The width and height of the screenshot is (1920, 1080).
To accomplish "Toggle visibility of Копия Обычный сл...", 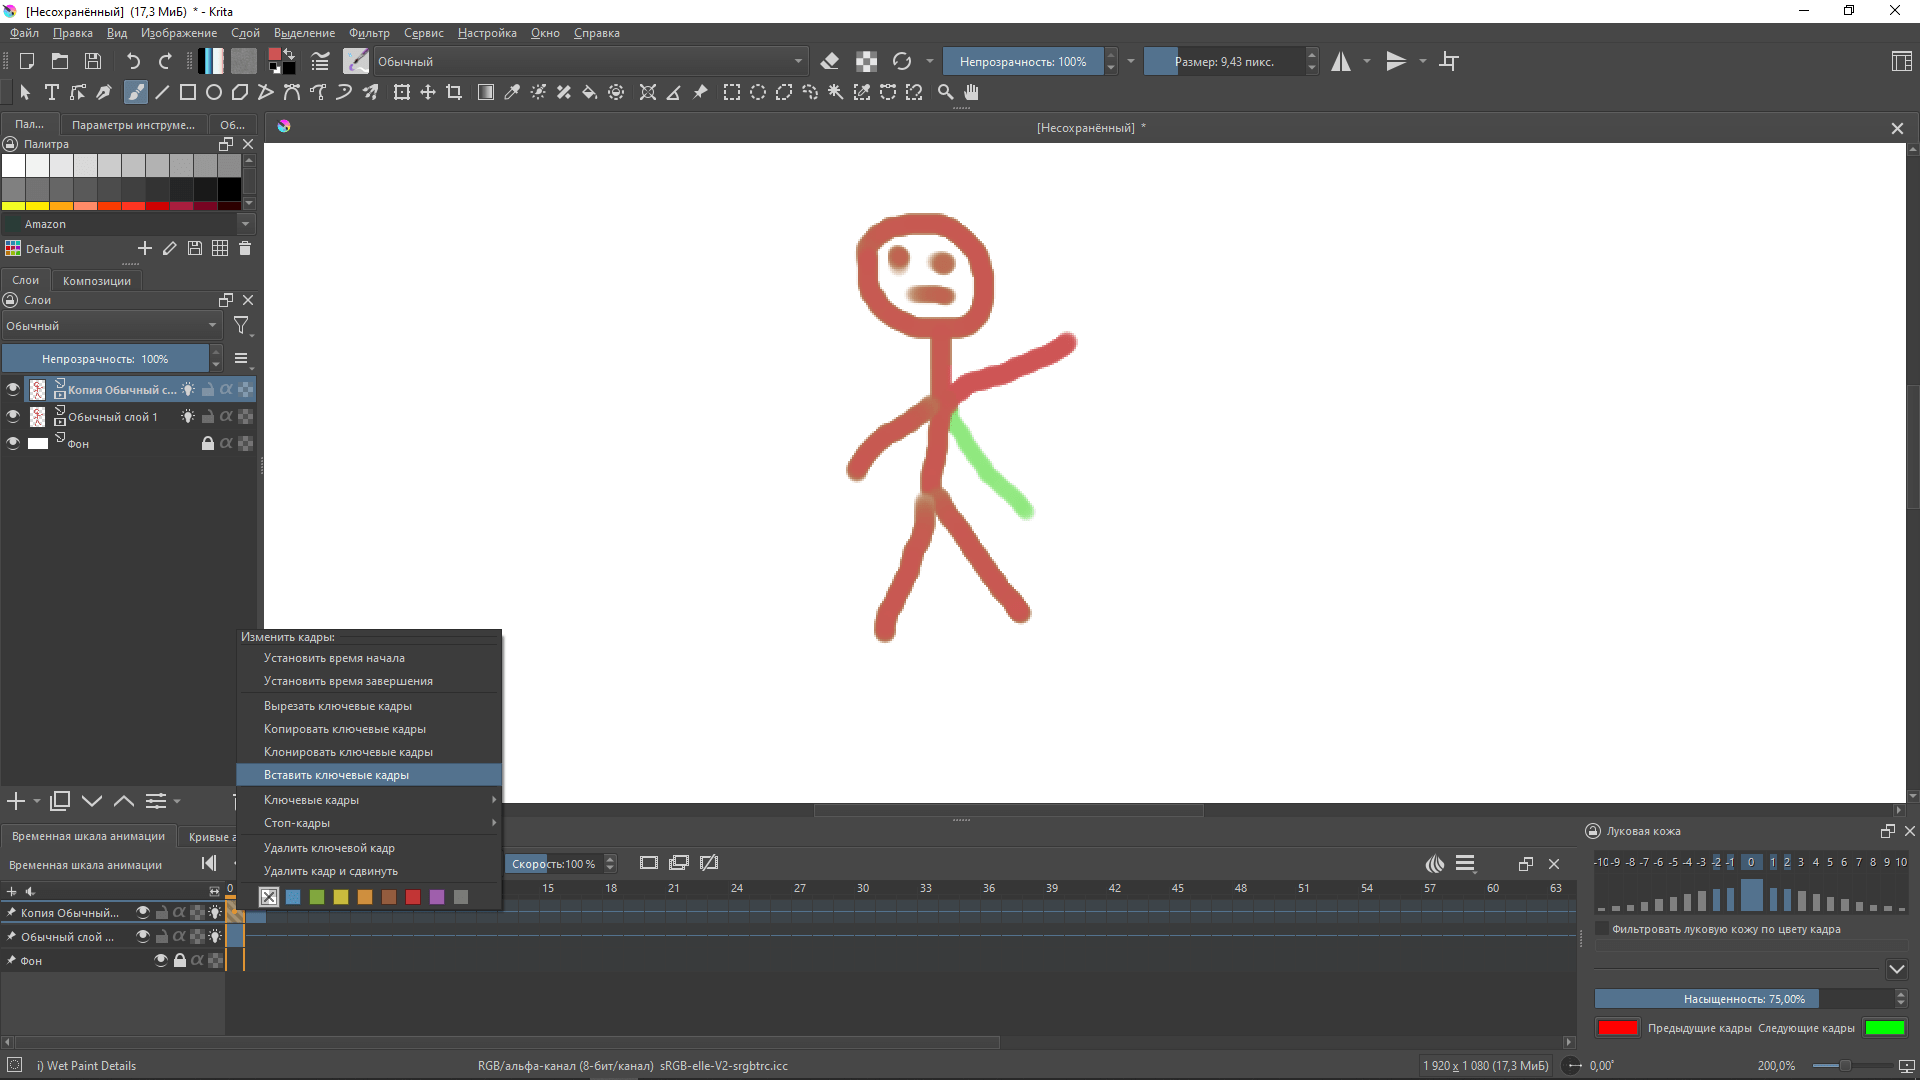I will tap(13, 389).
